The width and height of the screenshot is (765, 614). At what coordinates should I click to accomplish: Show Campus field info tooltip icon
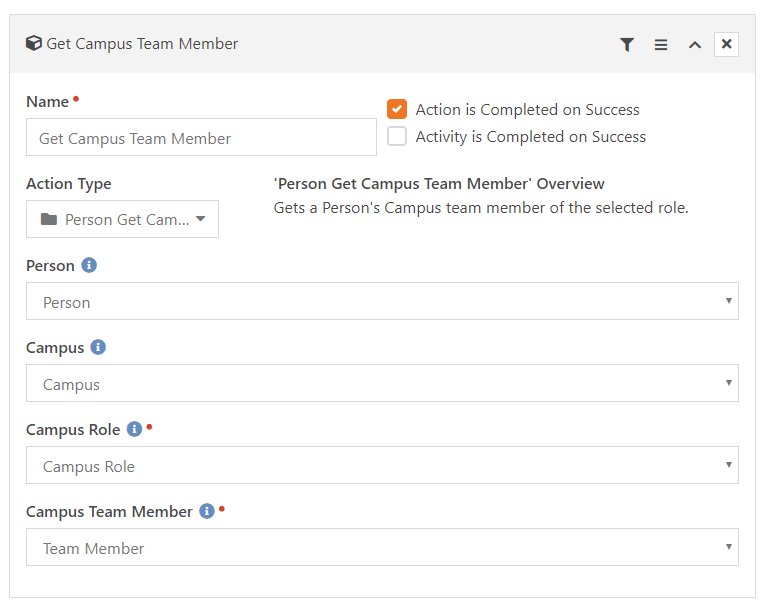[x=98, y=347]
